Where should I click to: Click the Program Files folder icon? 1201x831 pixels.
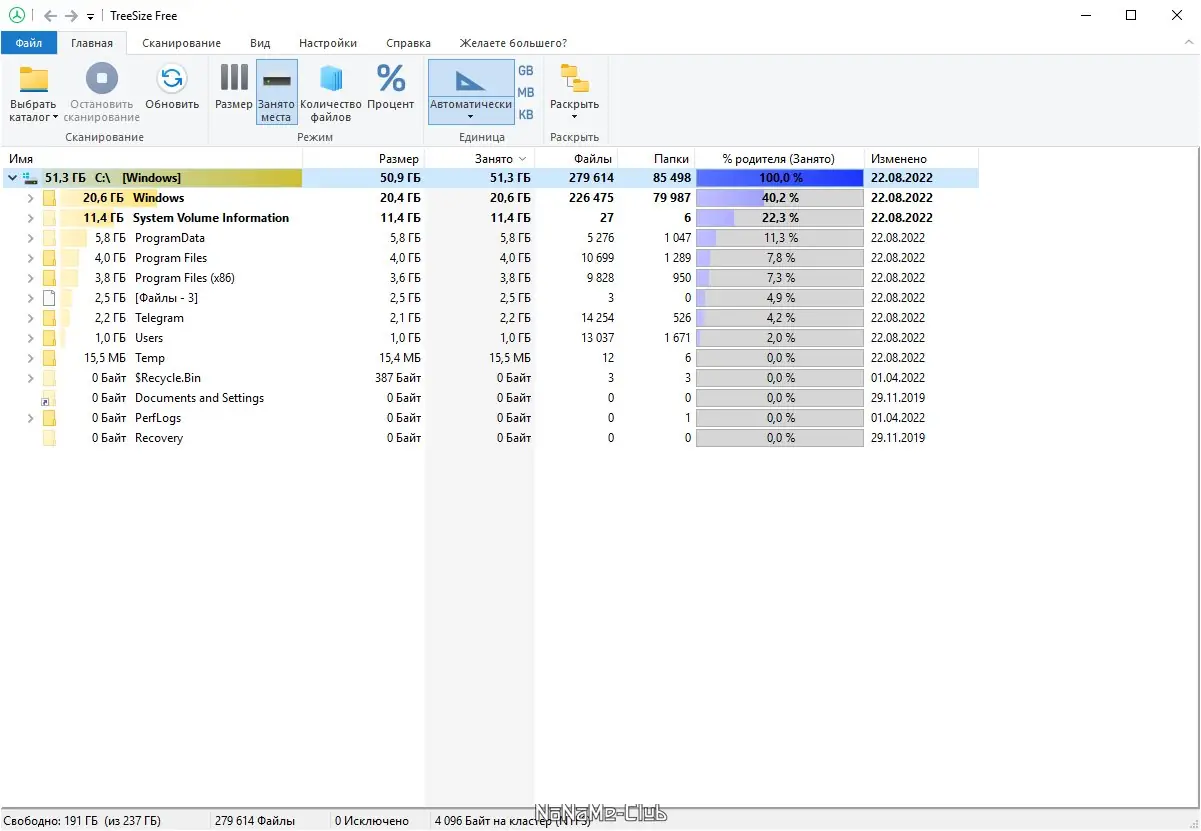(x=49, y=258)
